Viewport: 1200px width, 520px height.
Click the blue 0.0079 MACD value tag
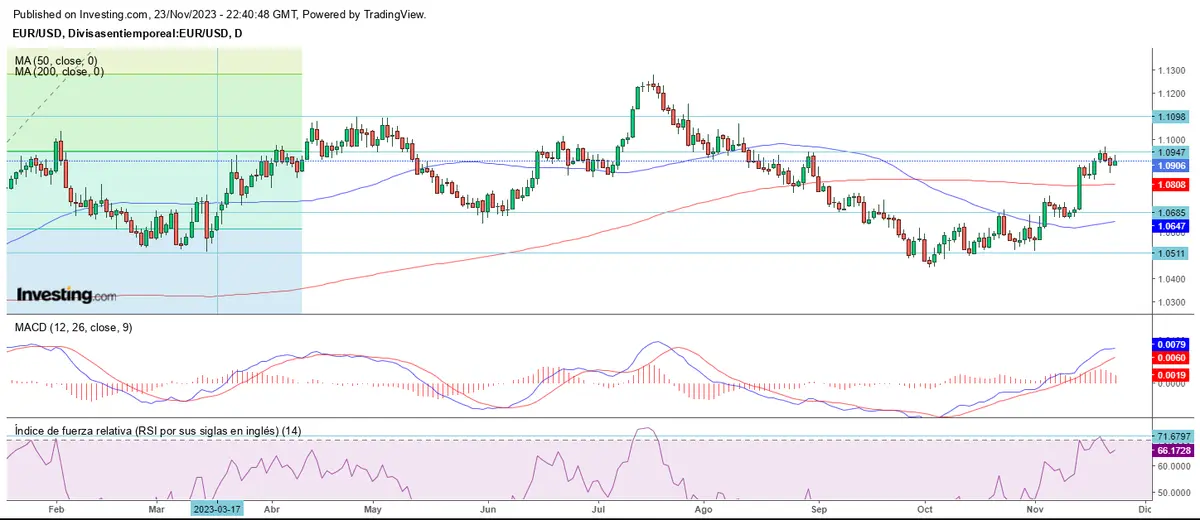click(1170, 344)
